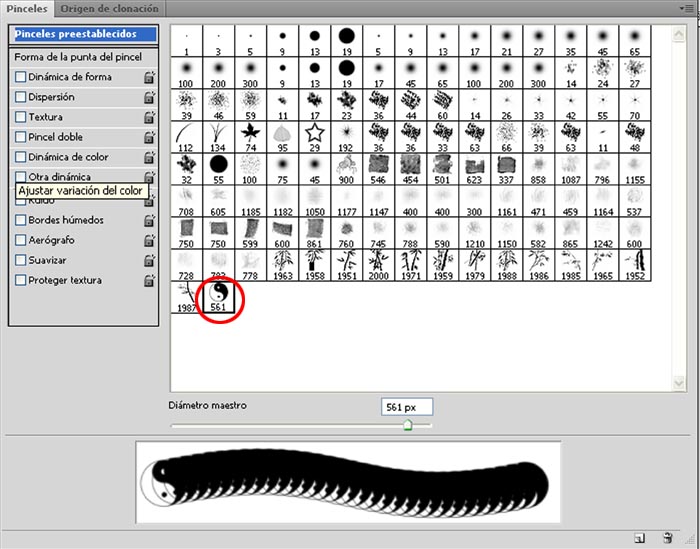Enable the Textura checkbox

(x=21, y=117)
